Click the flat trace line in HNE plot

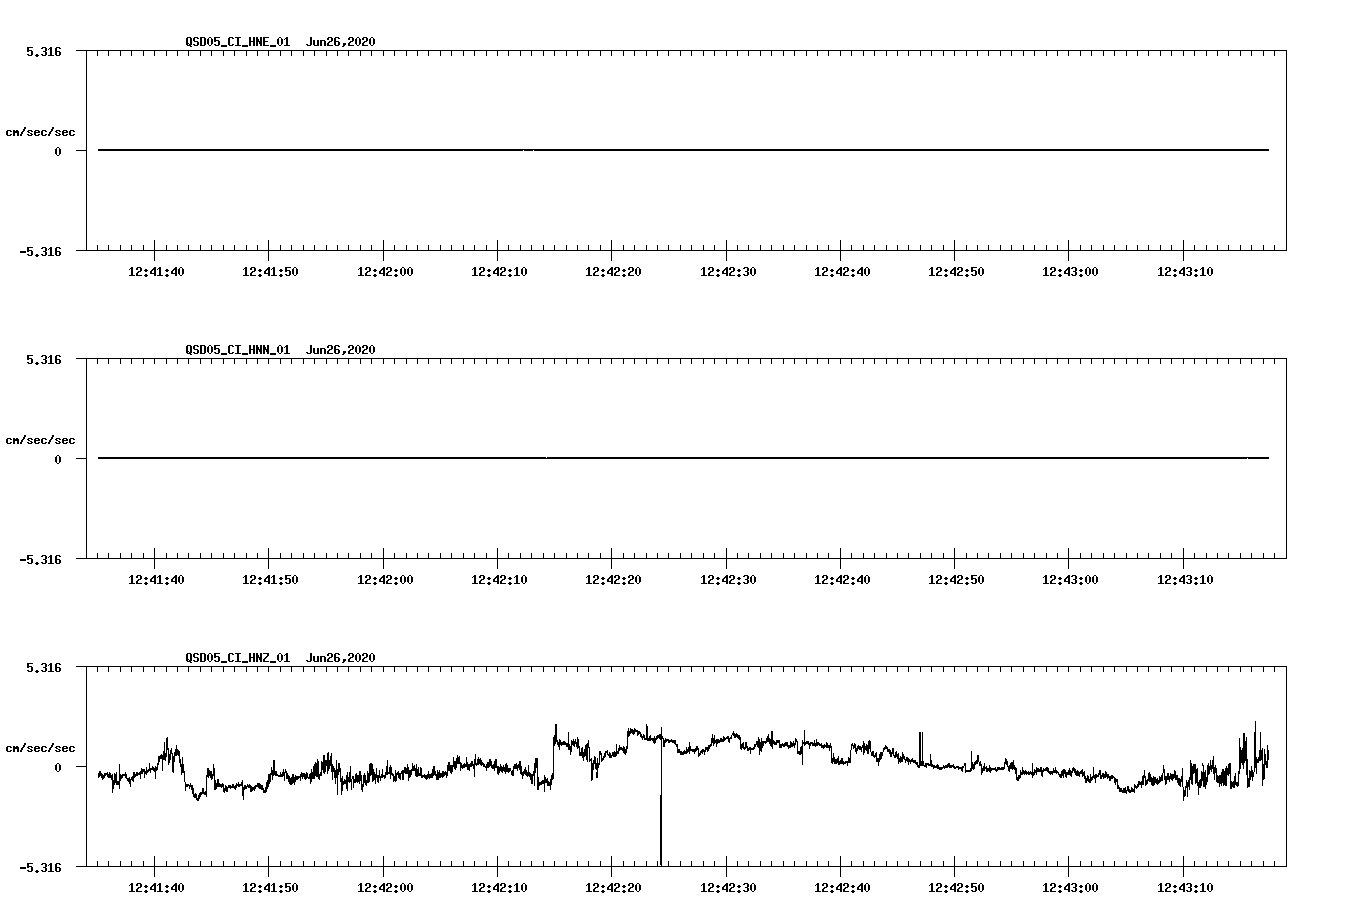tap(683, 150)
